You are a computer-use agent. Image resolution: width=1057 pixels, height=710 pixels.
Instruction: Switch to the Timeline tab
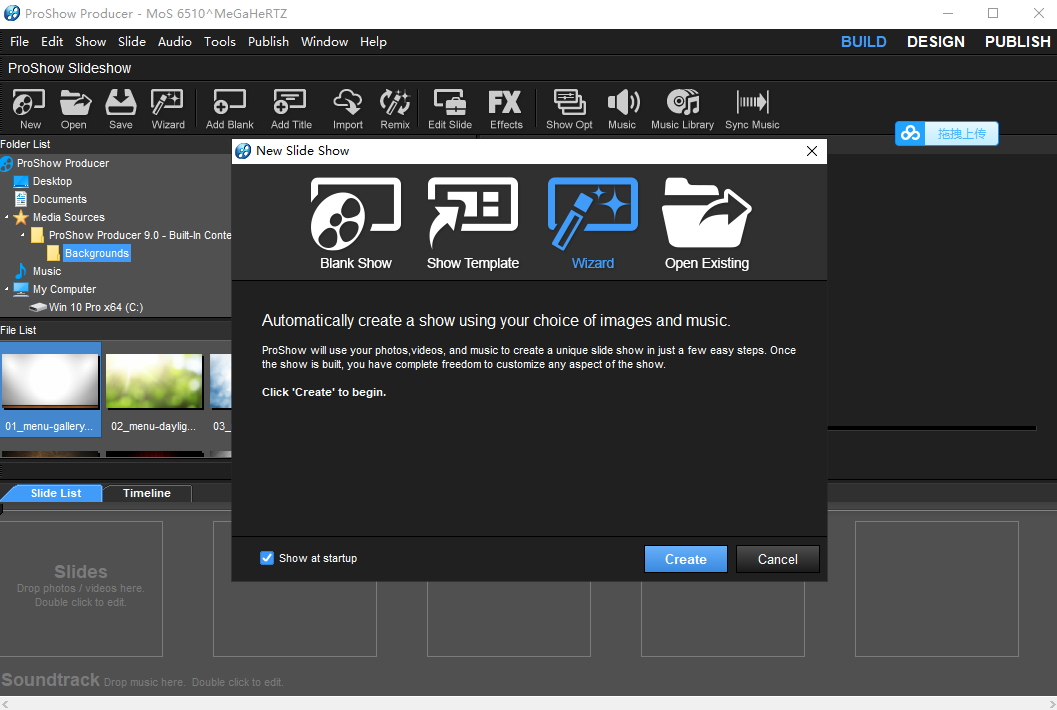pyautogui.click(x=147, y=493)
